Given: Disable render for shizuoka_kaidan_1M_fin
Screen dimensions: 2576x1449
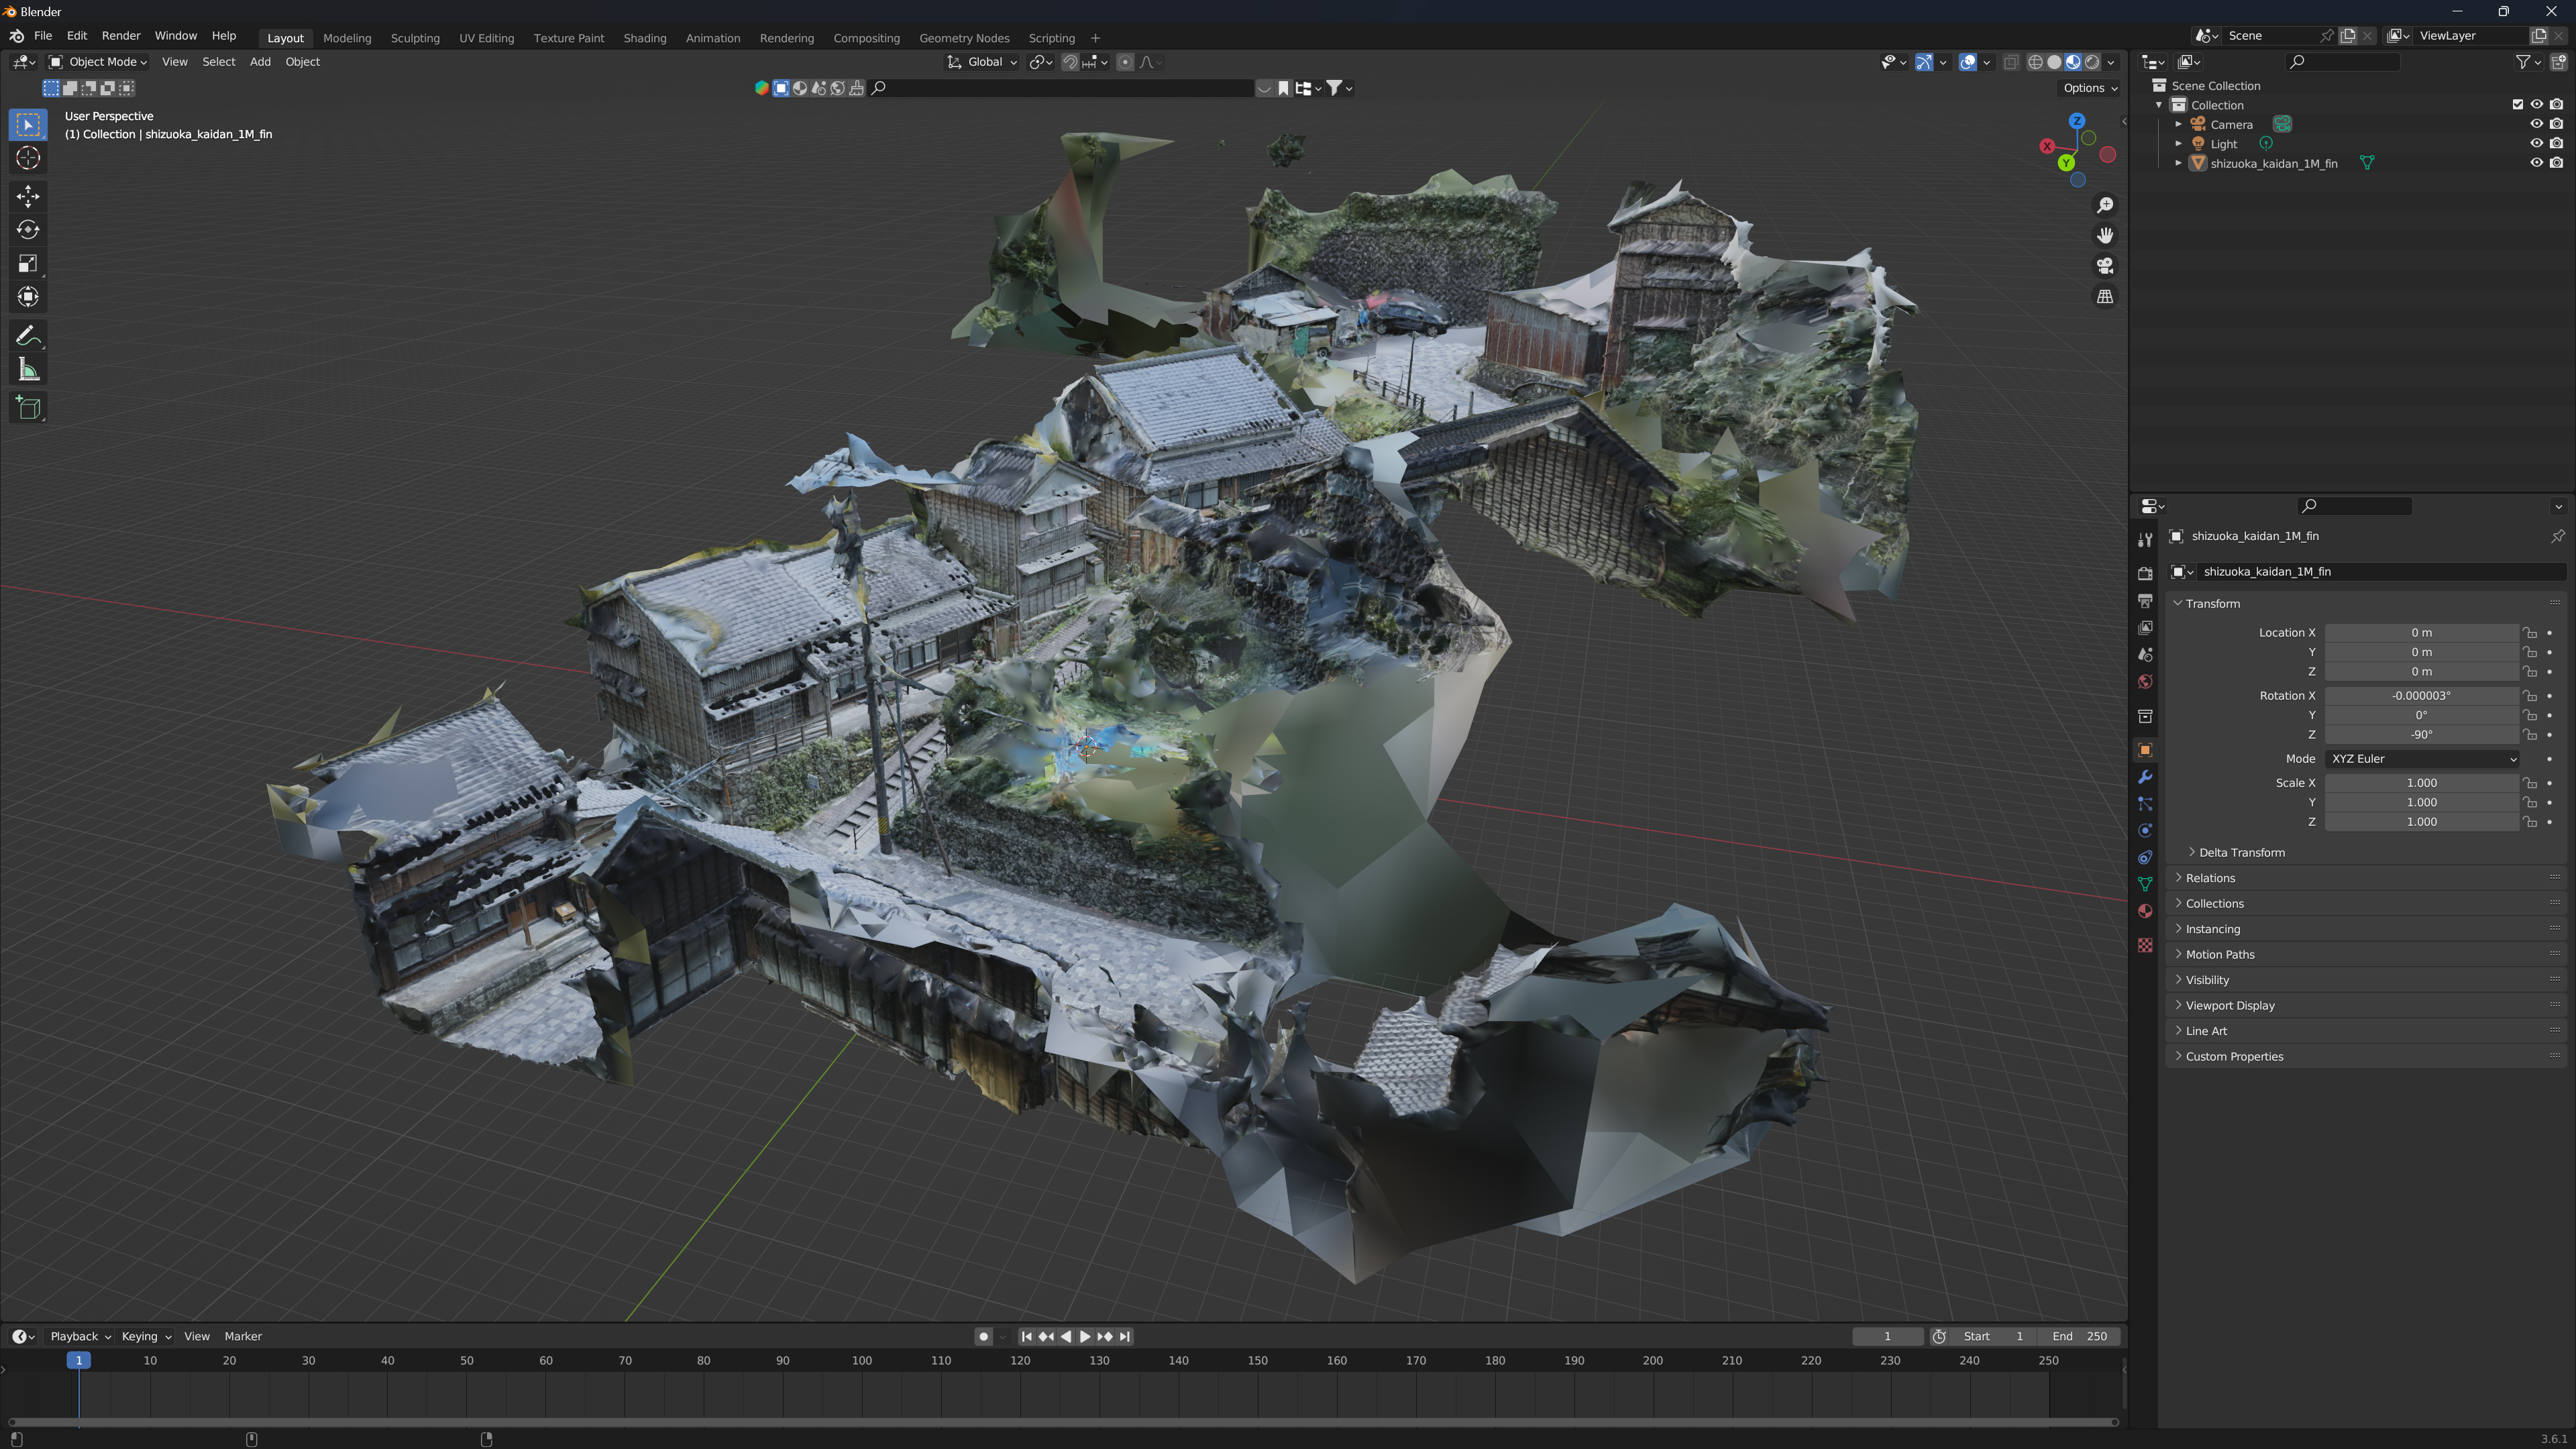Looking at the screenshot, I should point(2556,163).
